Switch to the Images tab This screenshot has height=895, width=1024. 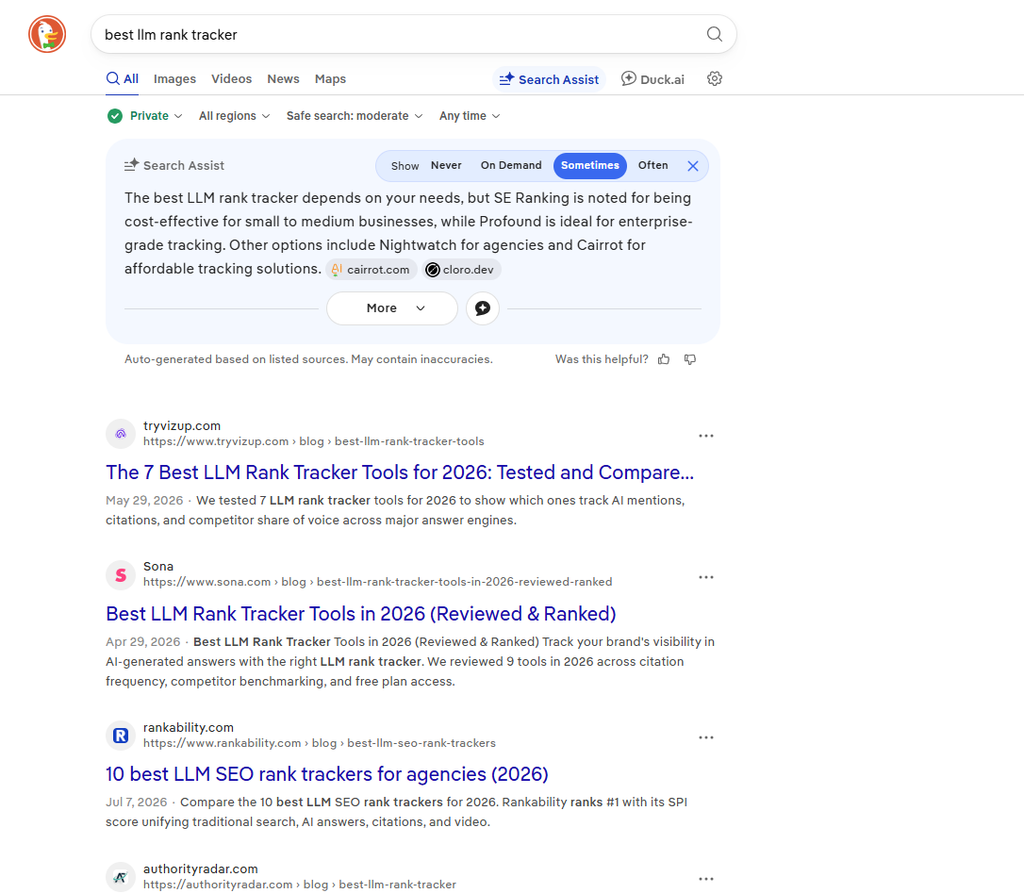174,79
